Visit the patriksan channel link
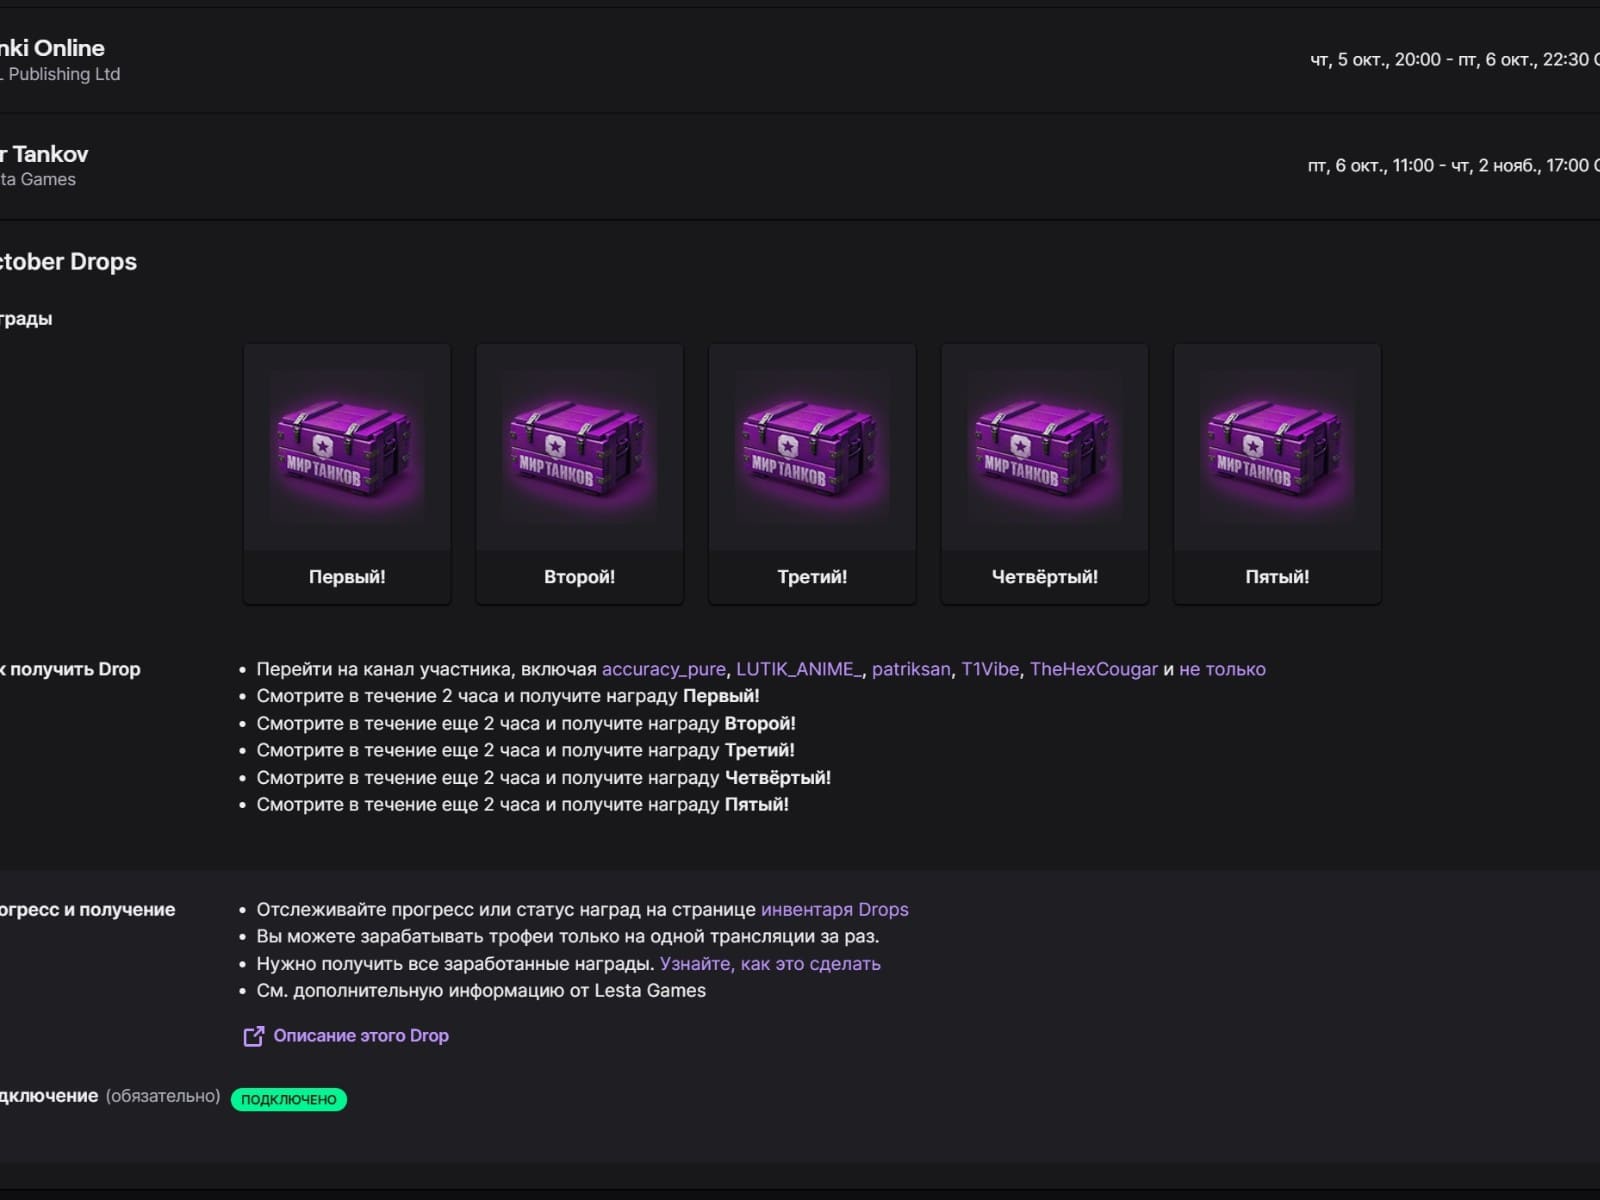 [911, 670]
